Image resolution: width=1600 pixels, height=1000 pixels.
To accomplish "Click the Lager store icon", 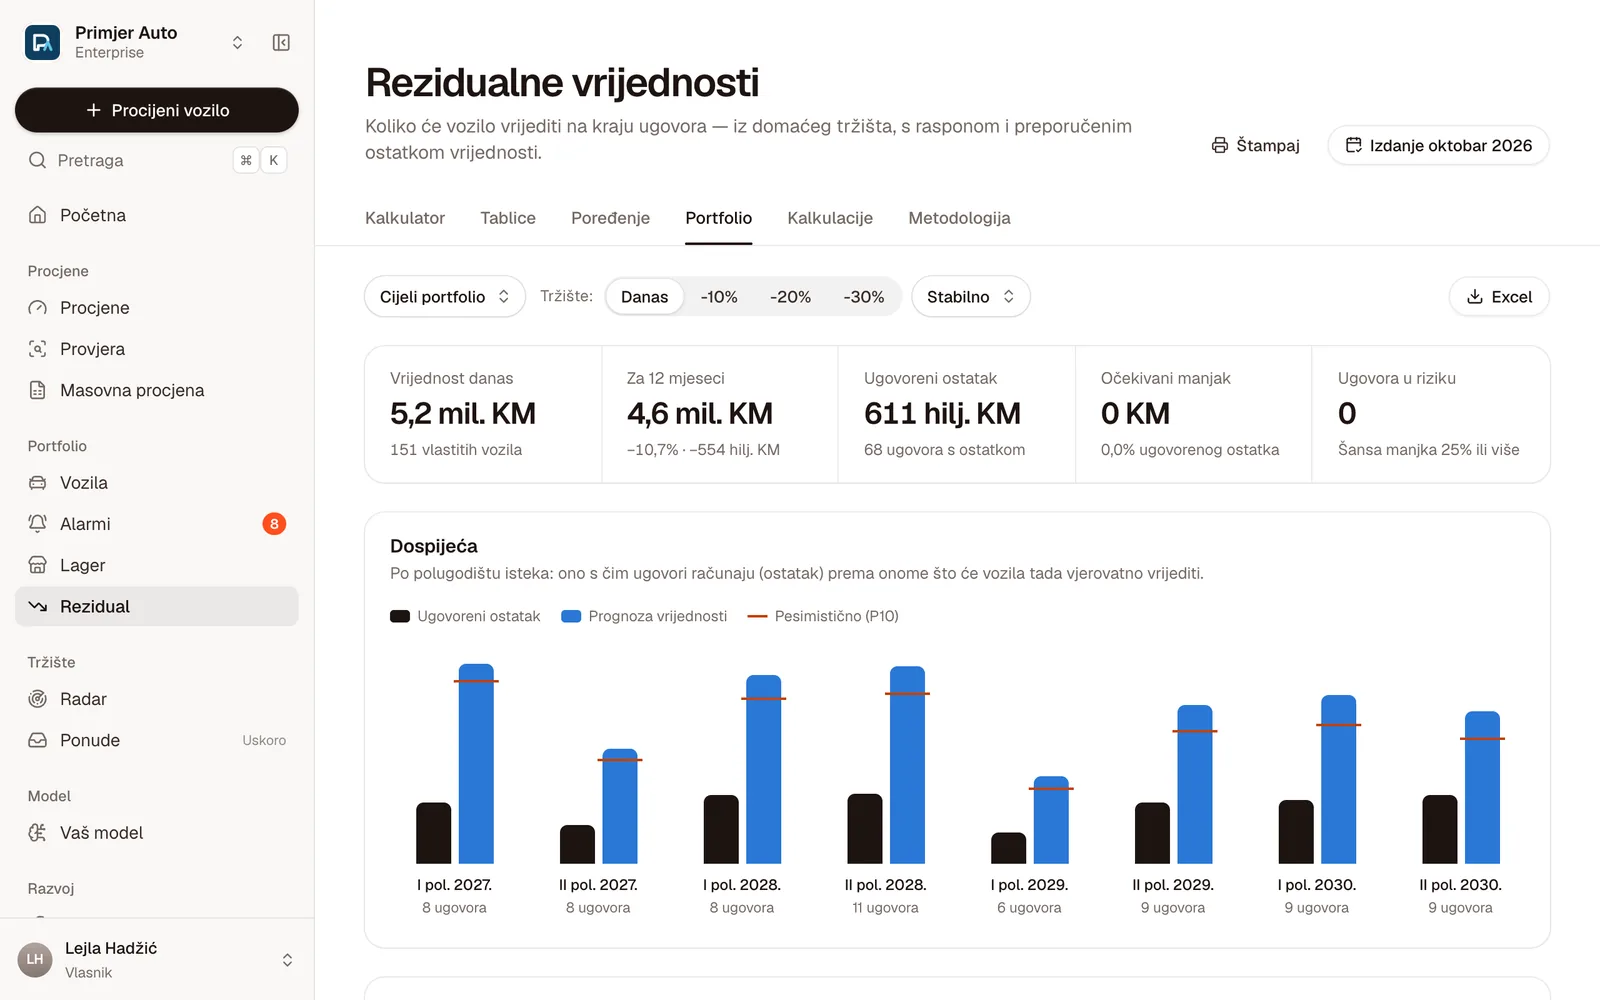I will tap(37, 565).
